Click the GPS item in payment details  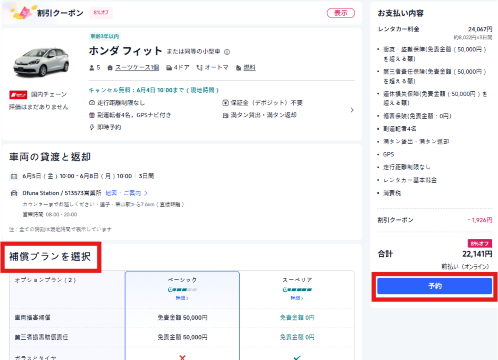(x=389, y=155)
